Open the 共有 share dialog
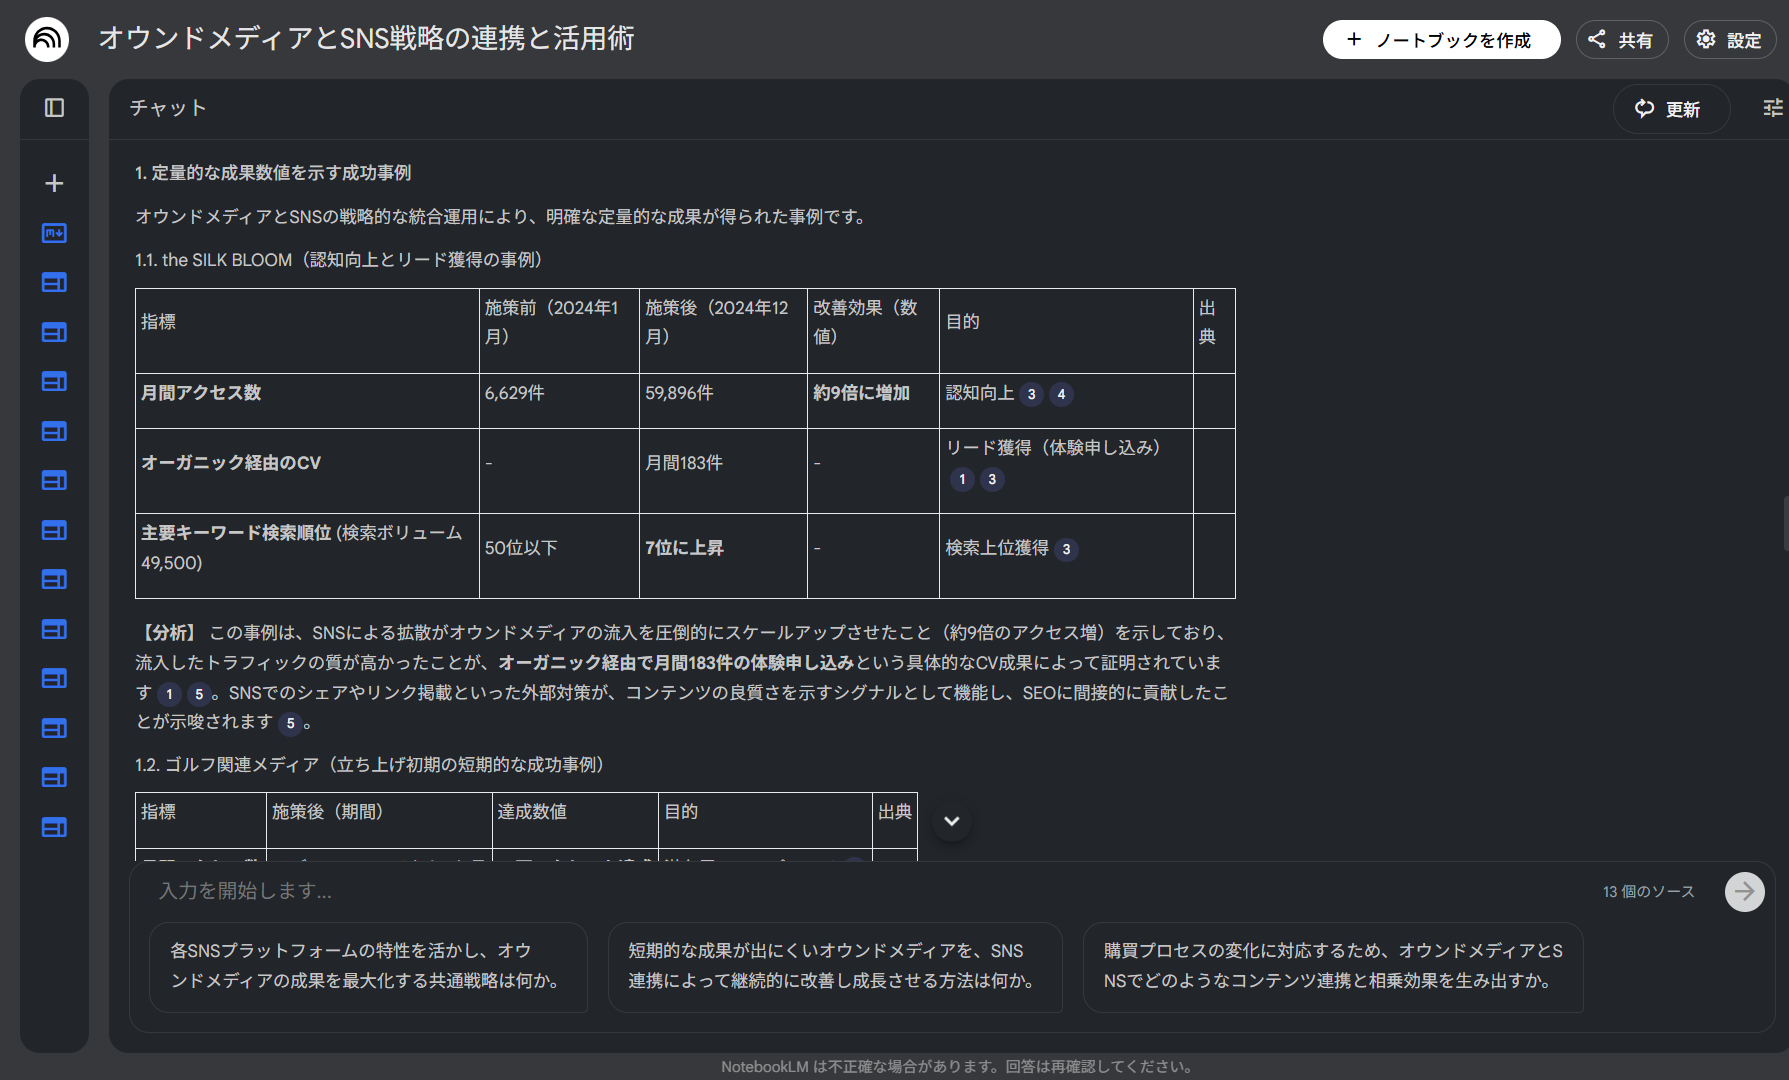Viewport: 1789px width, 1080px height. point(1622,40)
